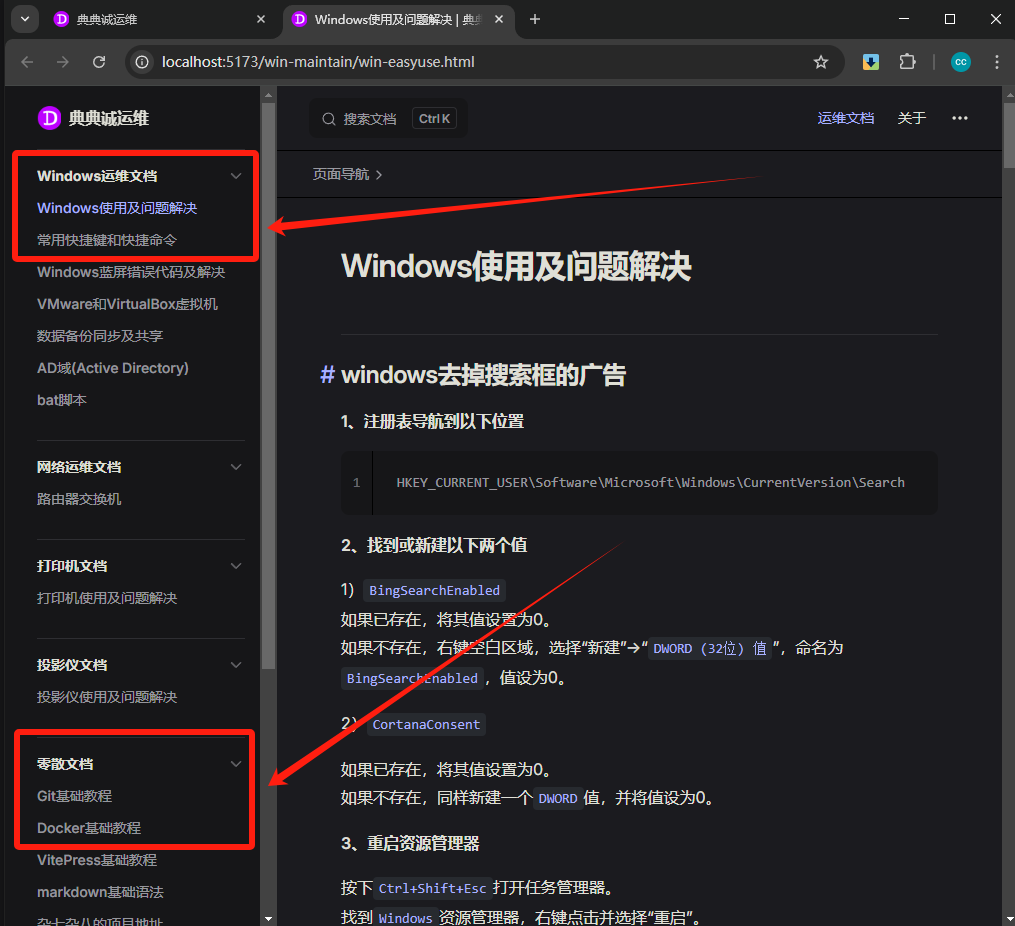Open 数据备份同步及共享 sidebar link

(x=100, y=336)
